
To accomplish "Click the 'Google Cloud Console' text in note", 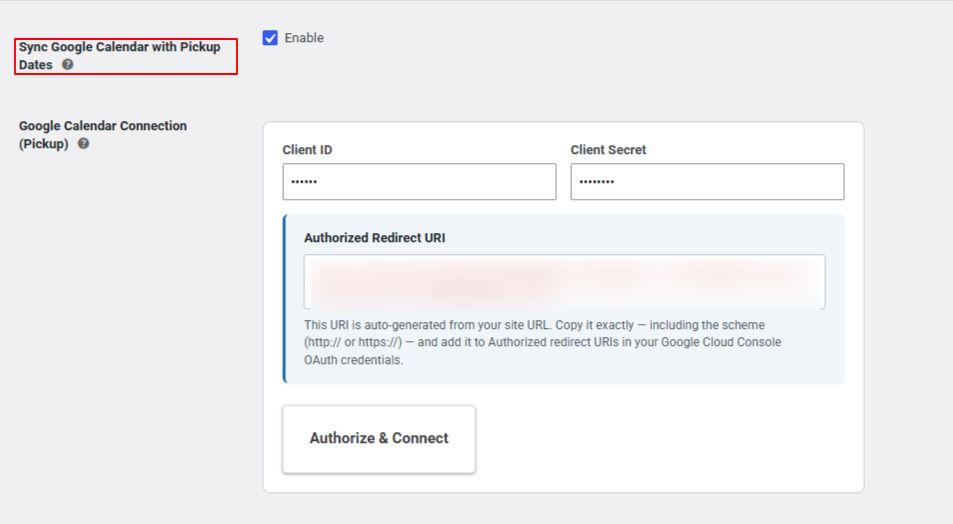I will point(721,342).
